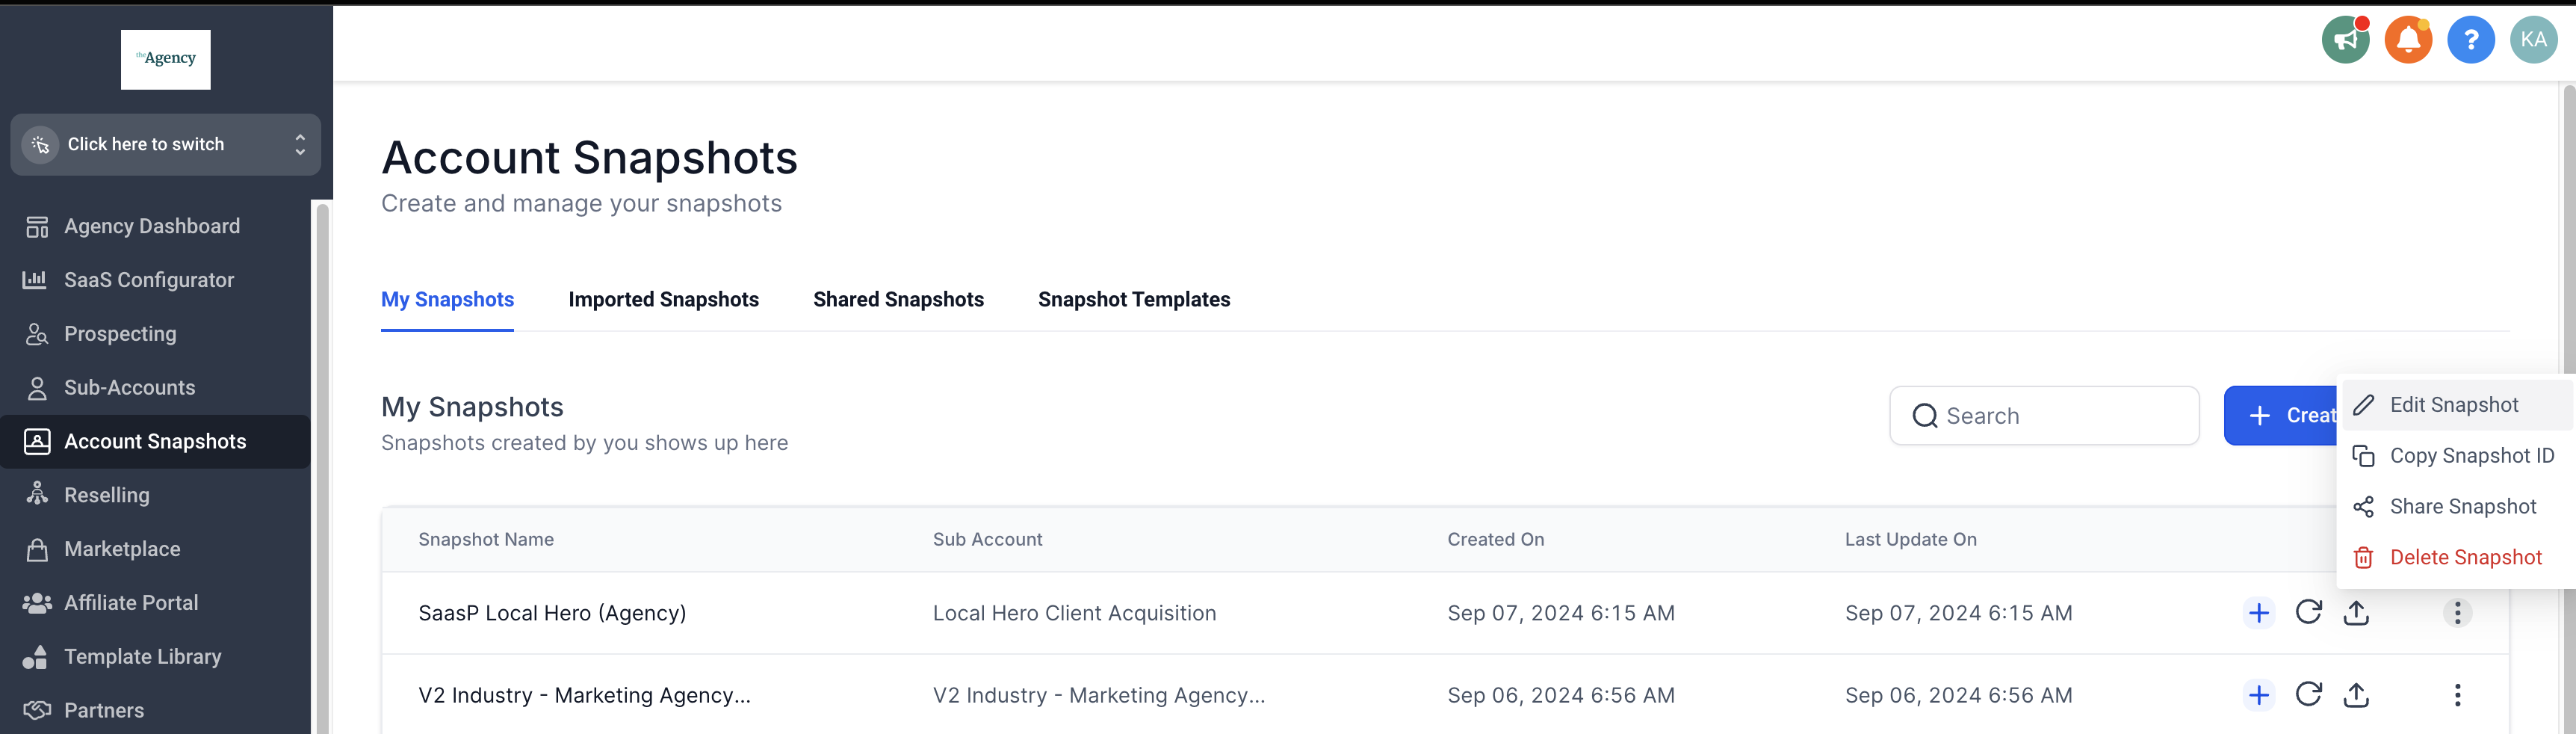Click upload icon for SaasP Local Hero

(2356, 612)
